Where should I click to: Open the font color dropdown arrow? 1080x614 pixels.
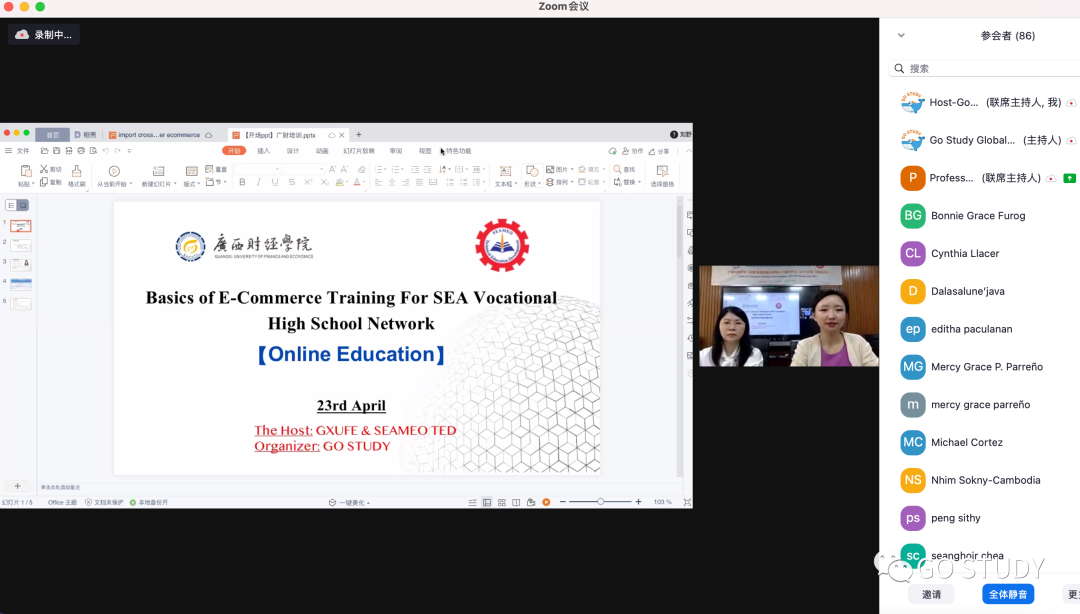[365, 183]
